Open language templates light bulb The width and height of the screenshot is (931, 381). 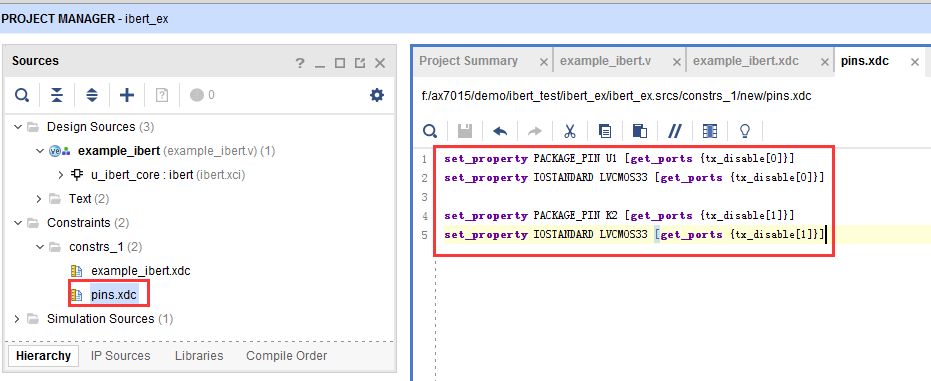(745, 131)
